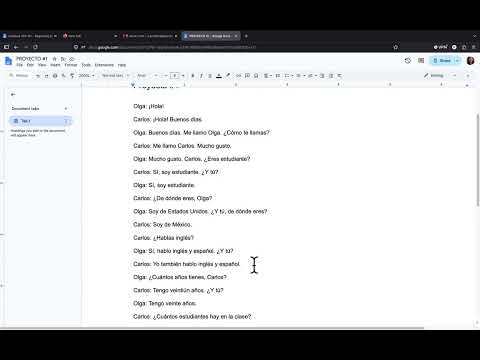Screen dimensions: 480x360
Task: Click the Insert link icon
Action: [239, 76]
